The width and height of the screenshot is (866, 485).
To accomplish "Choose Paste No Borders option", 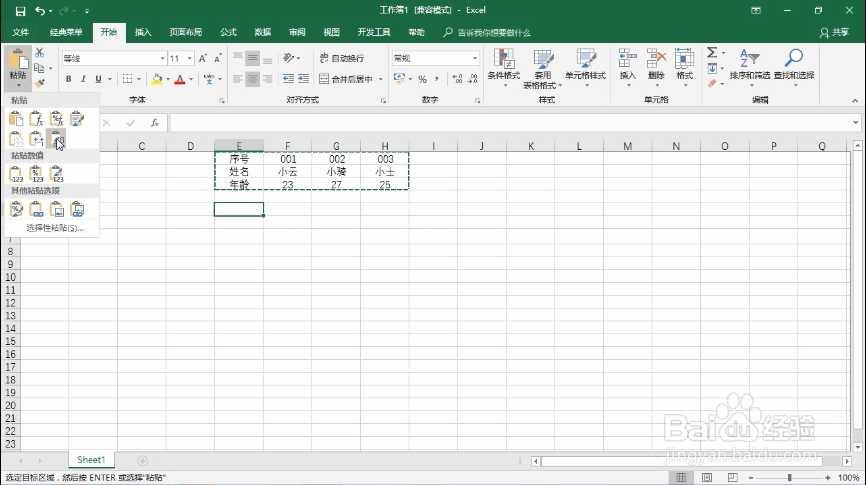I will [x=16, y=139].
